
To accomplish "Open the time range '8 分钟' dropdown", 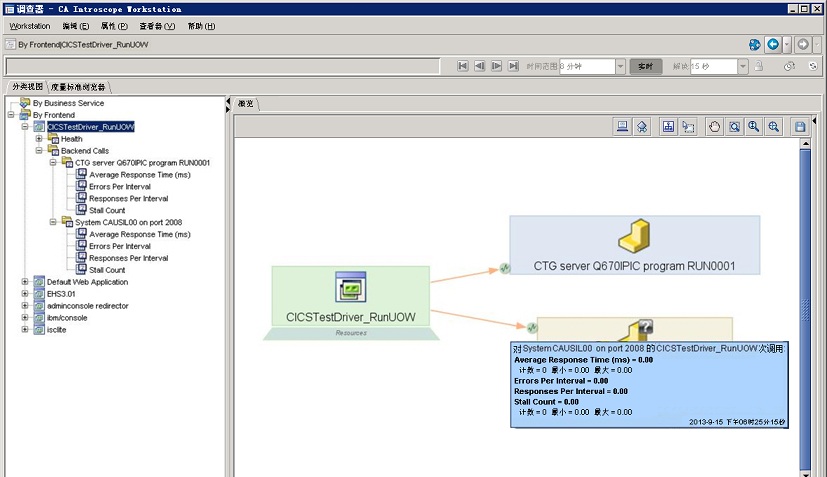I will (620, 66).
